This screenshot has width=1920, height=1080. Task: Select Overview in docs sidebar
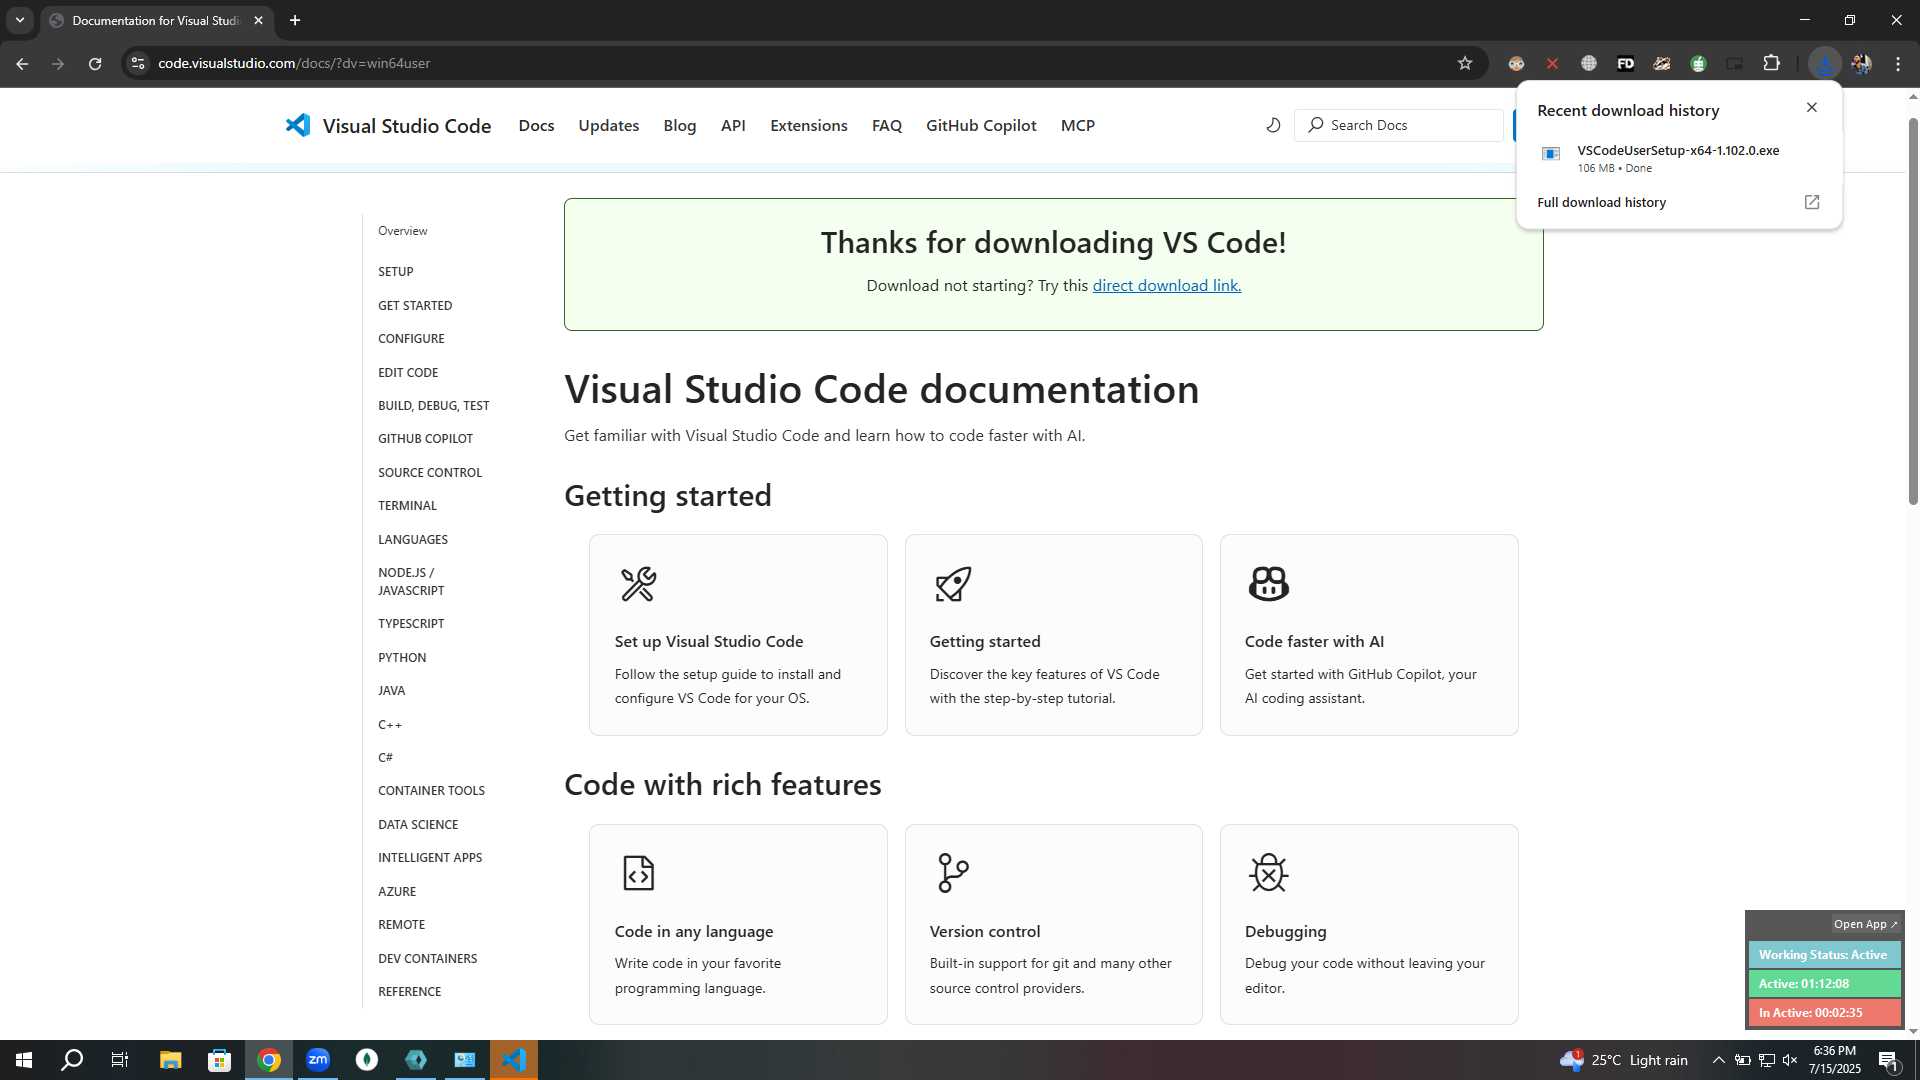click(x=402, y=231)
